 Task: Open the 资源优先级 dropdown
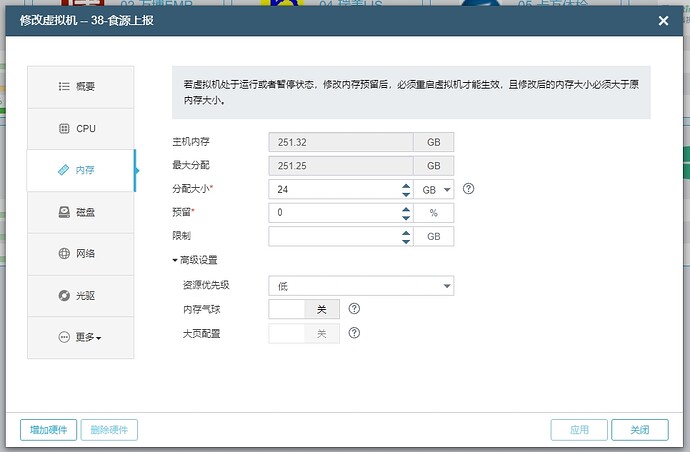[361, 286]
